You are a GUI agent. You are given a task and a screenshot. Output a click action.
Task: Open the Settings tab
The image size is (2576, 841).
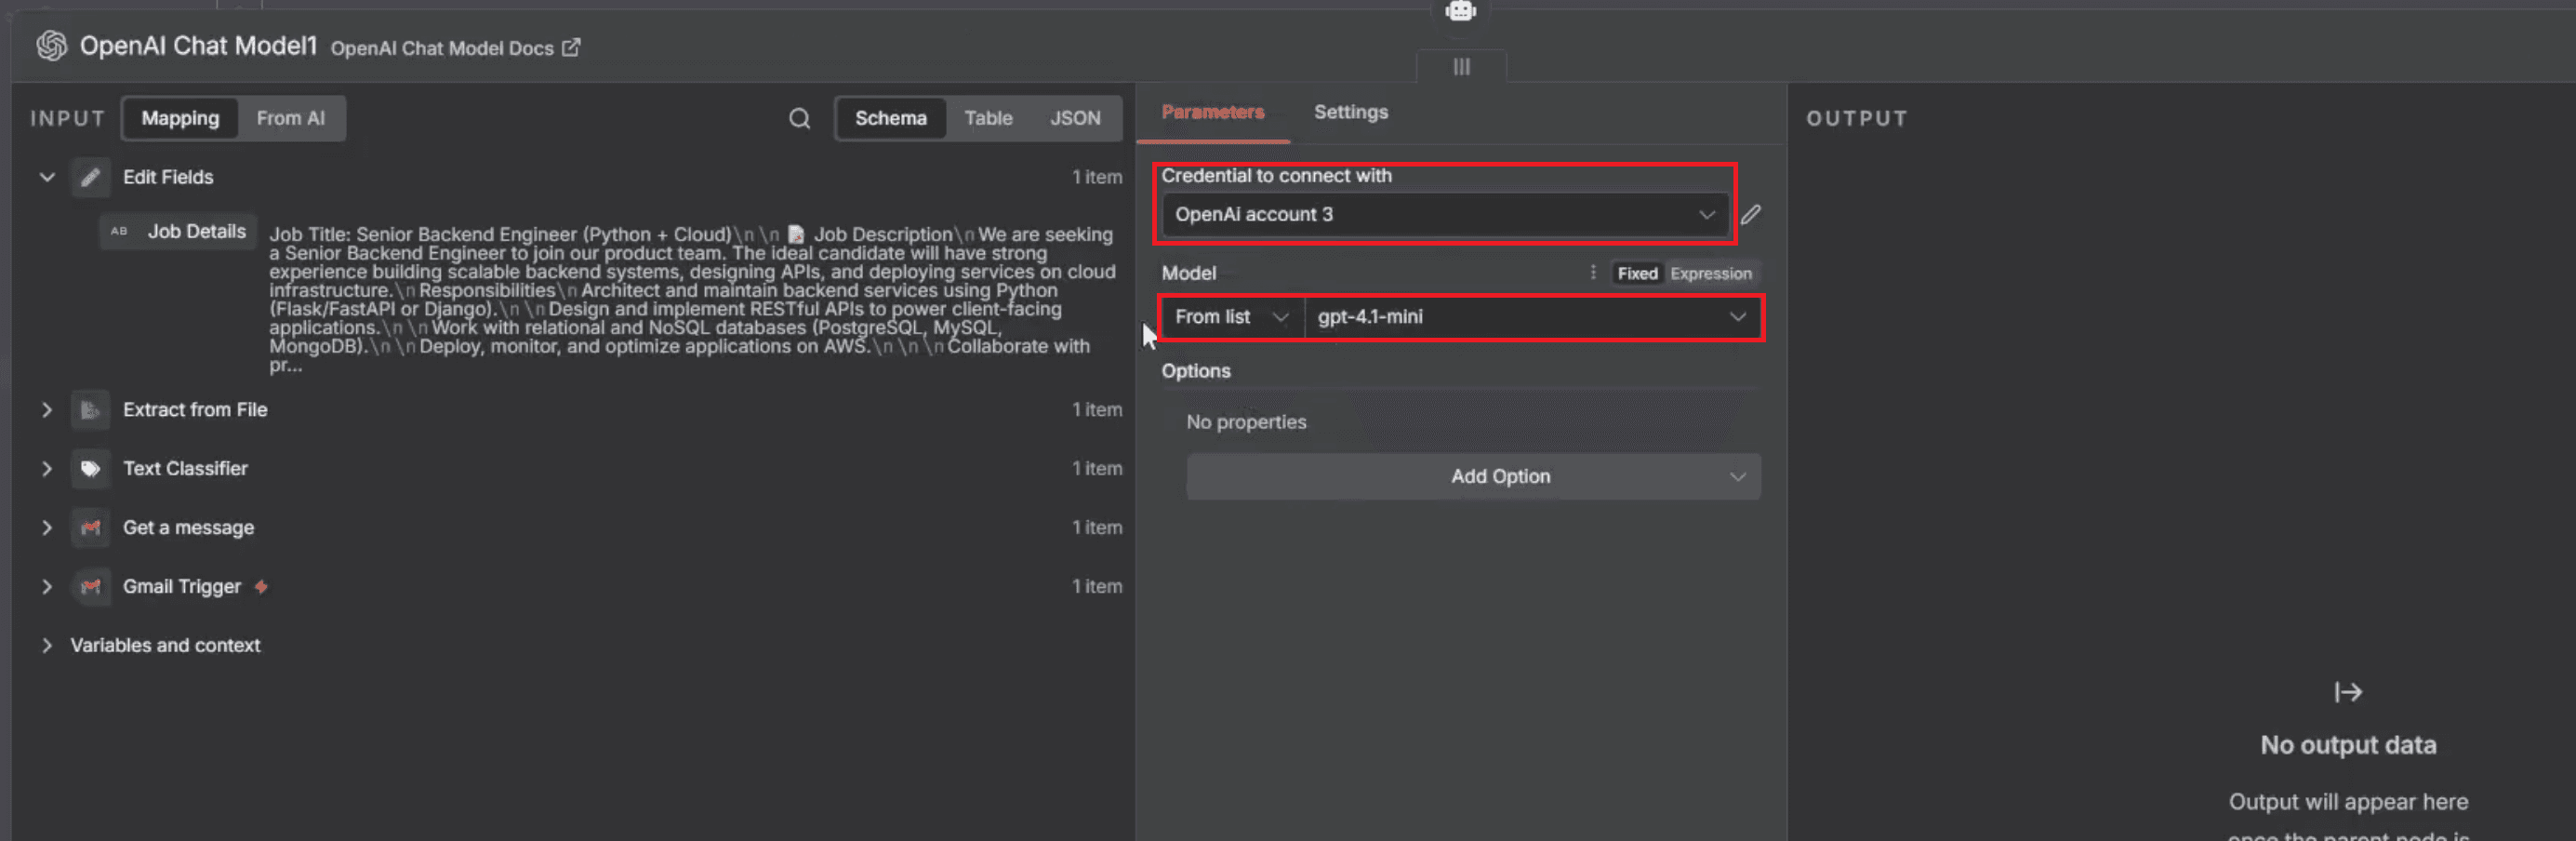[x=1350, y=112]
